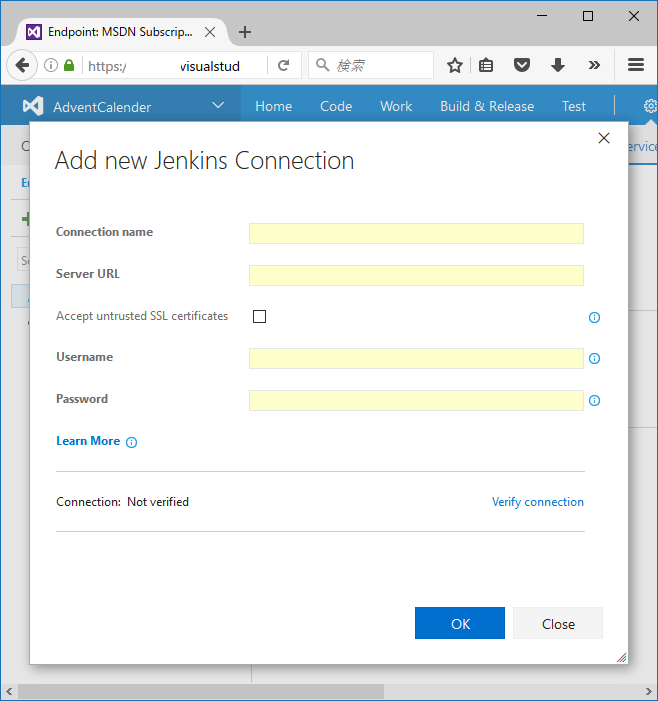The image size is (658, 701).
Task: Open the Learn More link
Action: pos(88,441)
